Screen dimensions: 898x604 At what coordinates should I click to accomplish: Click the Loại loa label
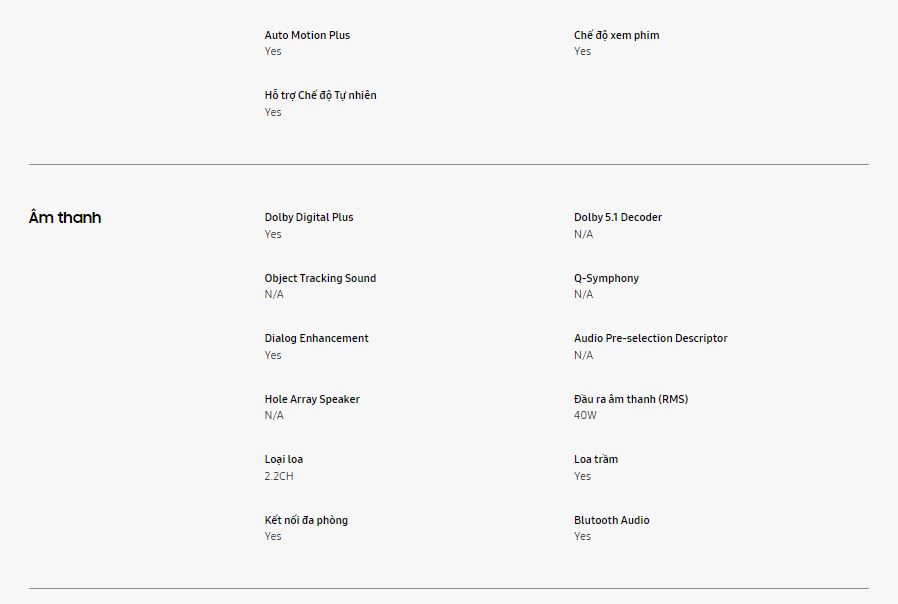[x=283, y=459]
